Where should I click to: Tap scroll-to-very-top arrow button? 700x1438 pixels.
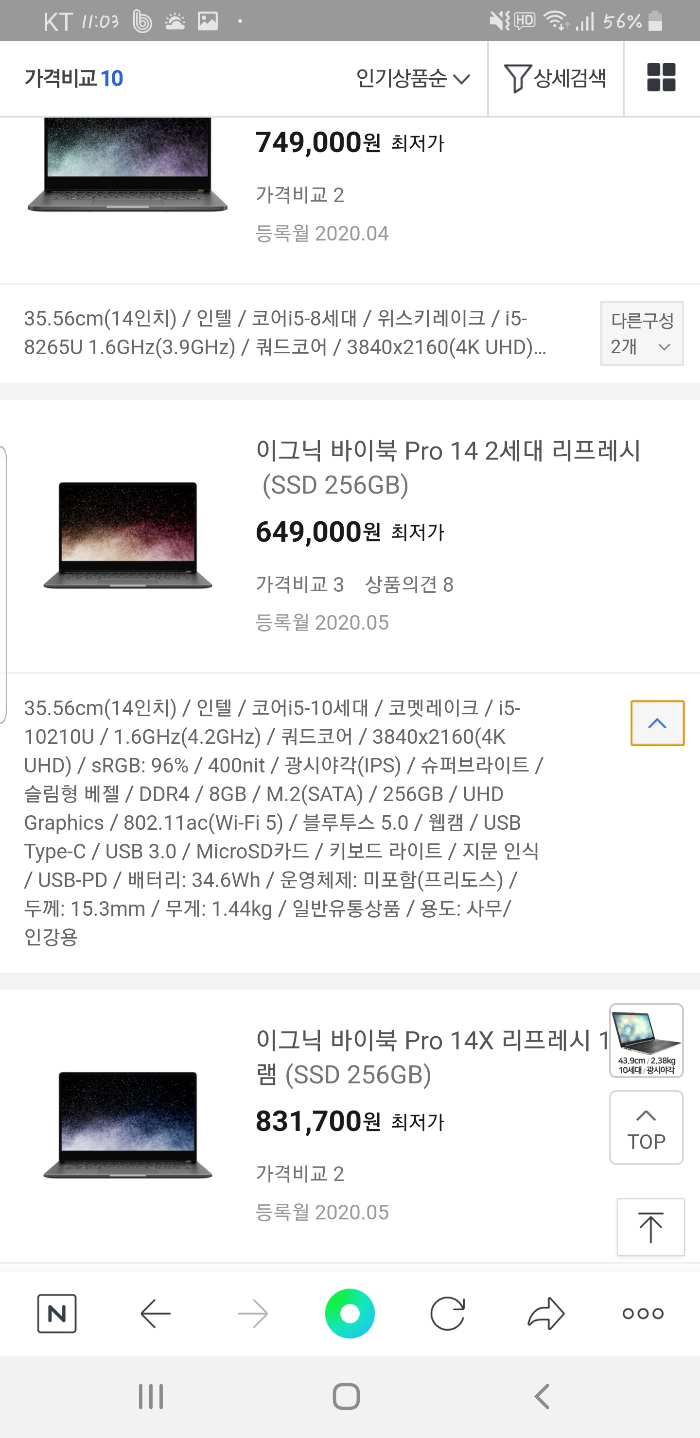tap(650, 1227)
